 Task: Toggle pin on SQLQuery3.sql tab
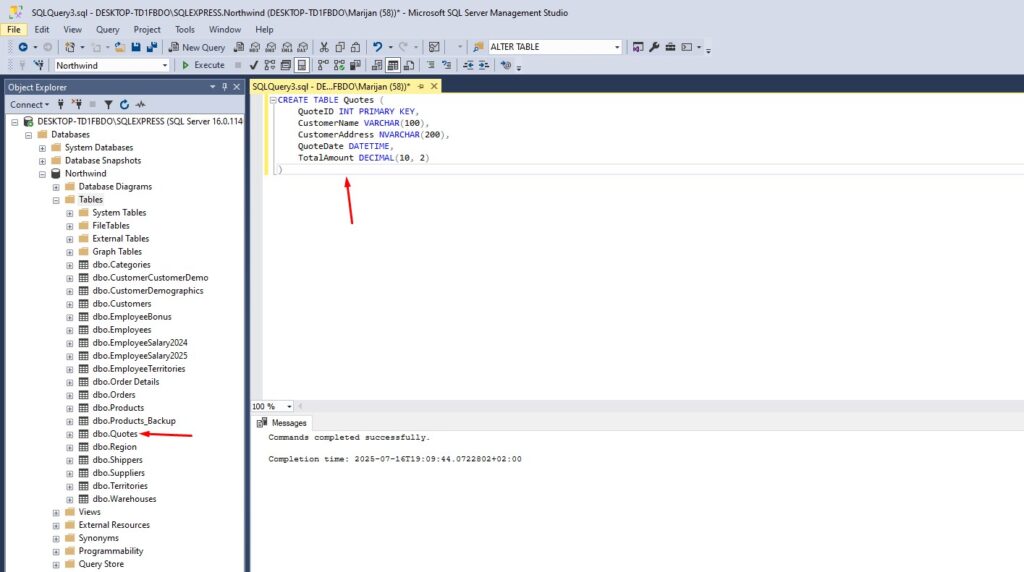[421, 86]
